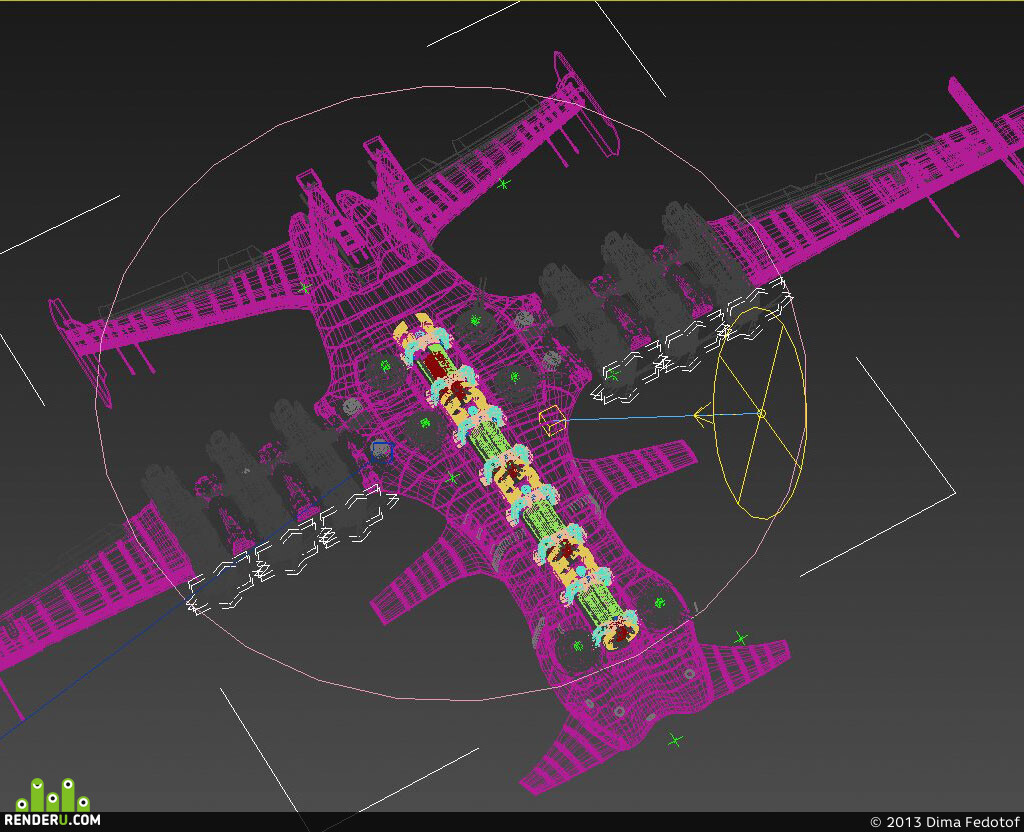Select green helper star beside tail fin
The image size is (1024, 832).
pyautogui.click(x=740, y=638)
